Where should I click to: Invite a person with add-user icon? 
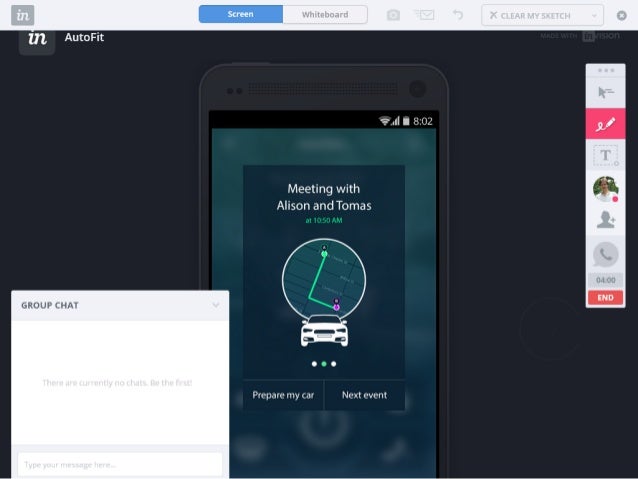click(605, 220)
